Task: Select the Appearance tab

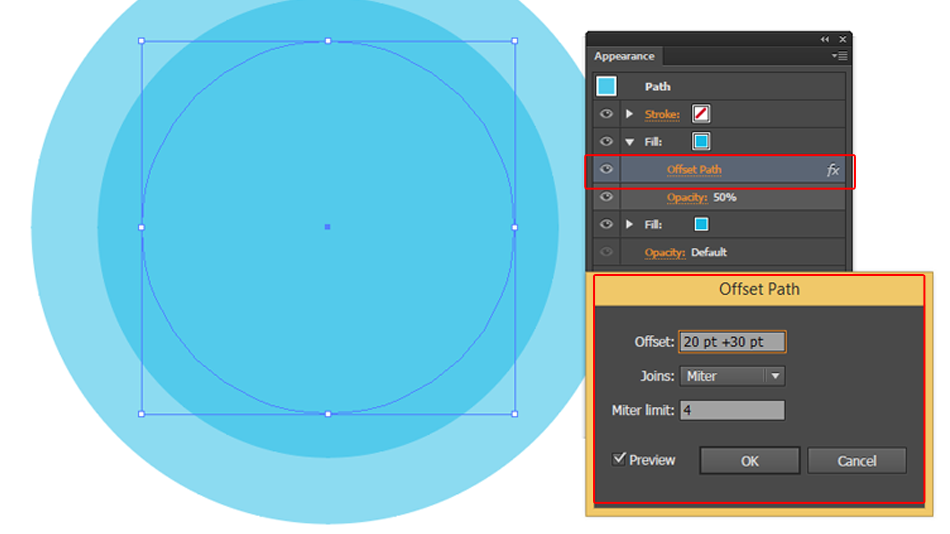Action: click(624, 56)
